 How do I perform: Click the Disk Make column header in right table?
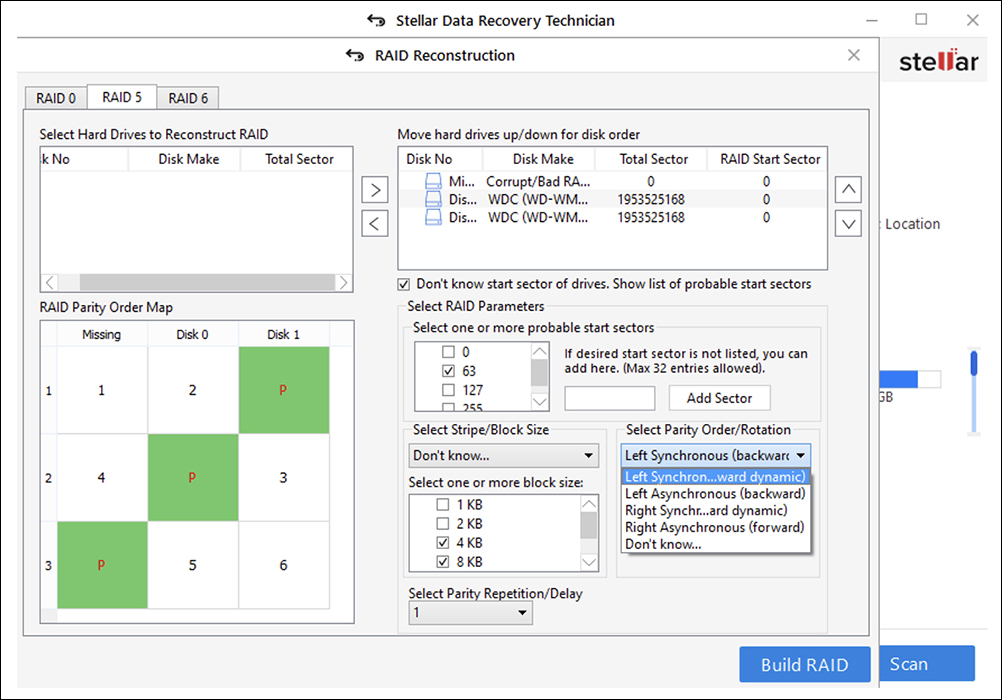coord(543,159)
